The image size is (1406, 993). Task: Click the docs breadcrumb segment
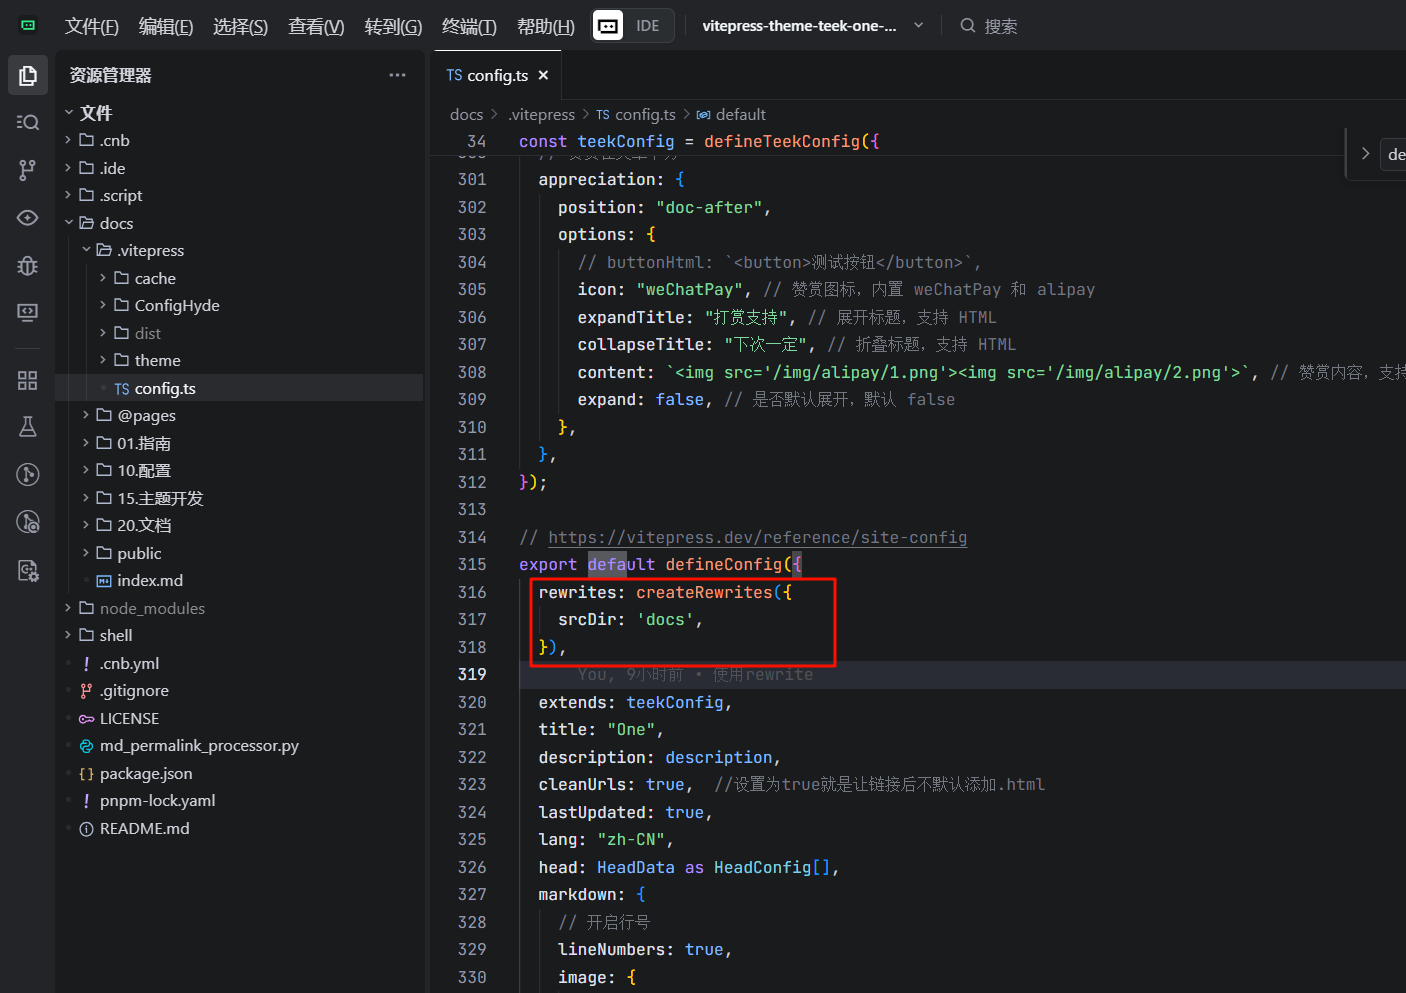coord(466,114)
